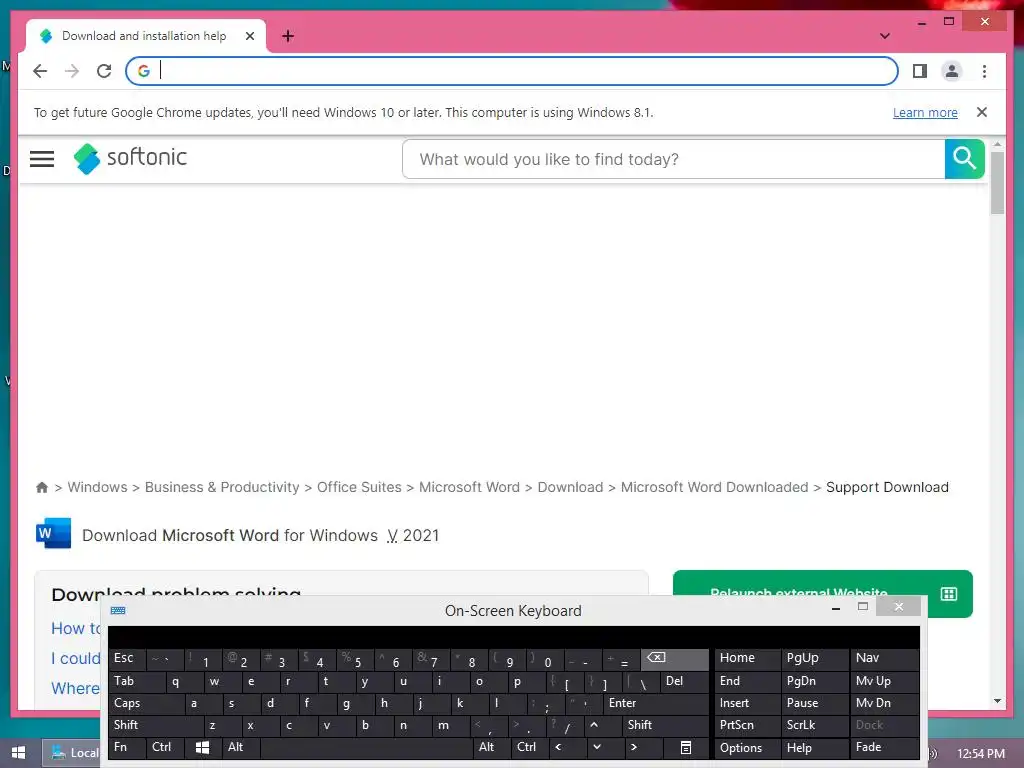The image size is (1024, 768).
Task: Focus the Softonic search field
Action: point(673,159)
